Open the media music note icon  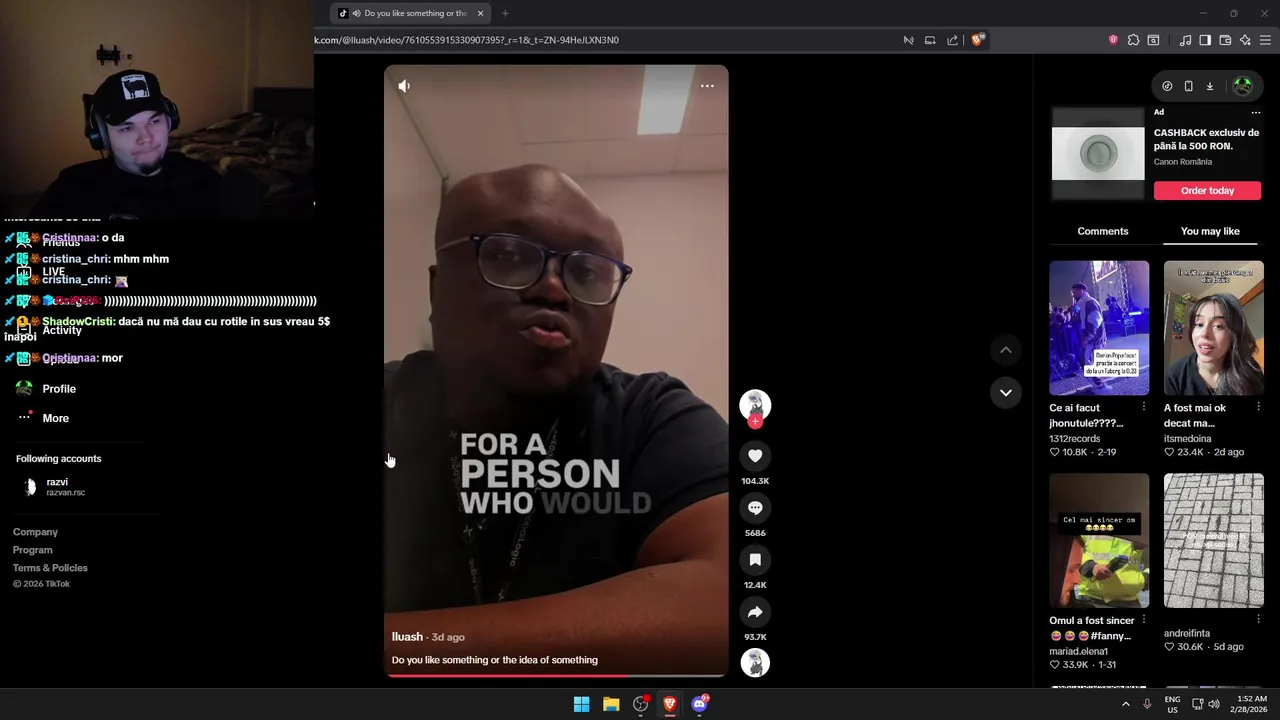(x=1185, y=40)
